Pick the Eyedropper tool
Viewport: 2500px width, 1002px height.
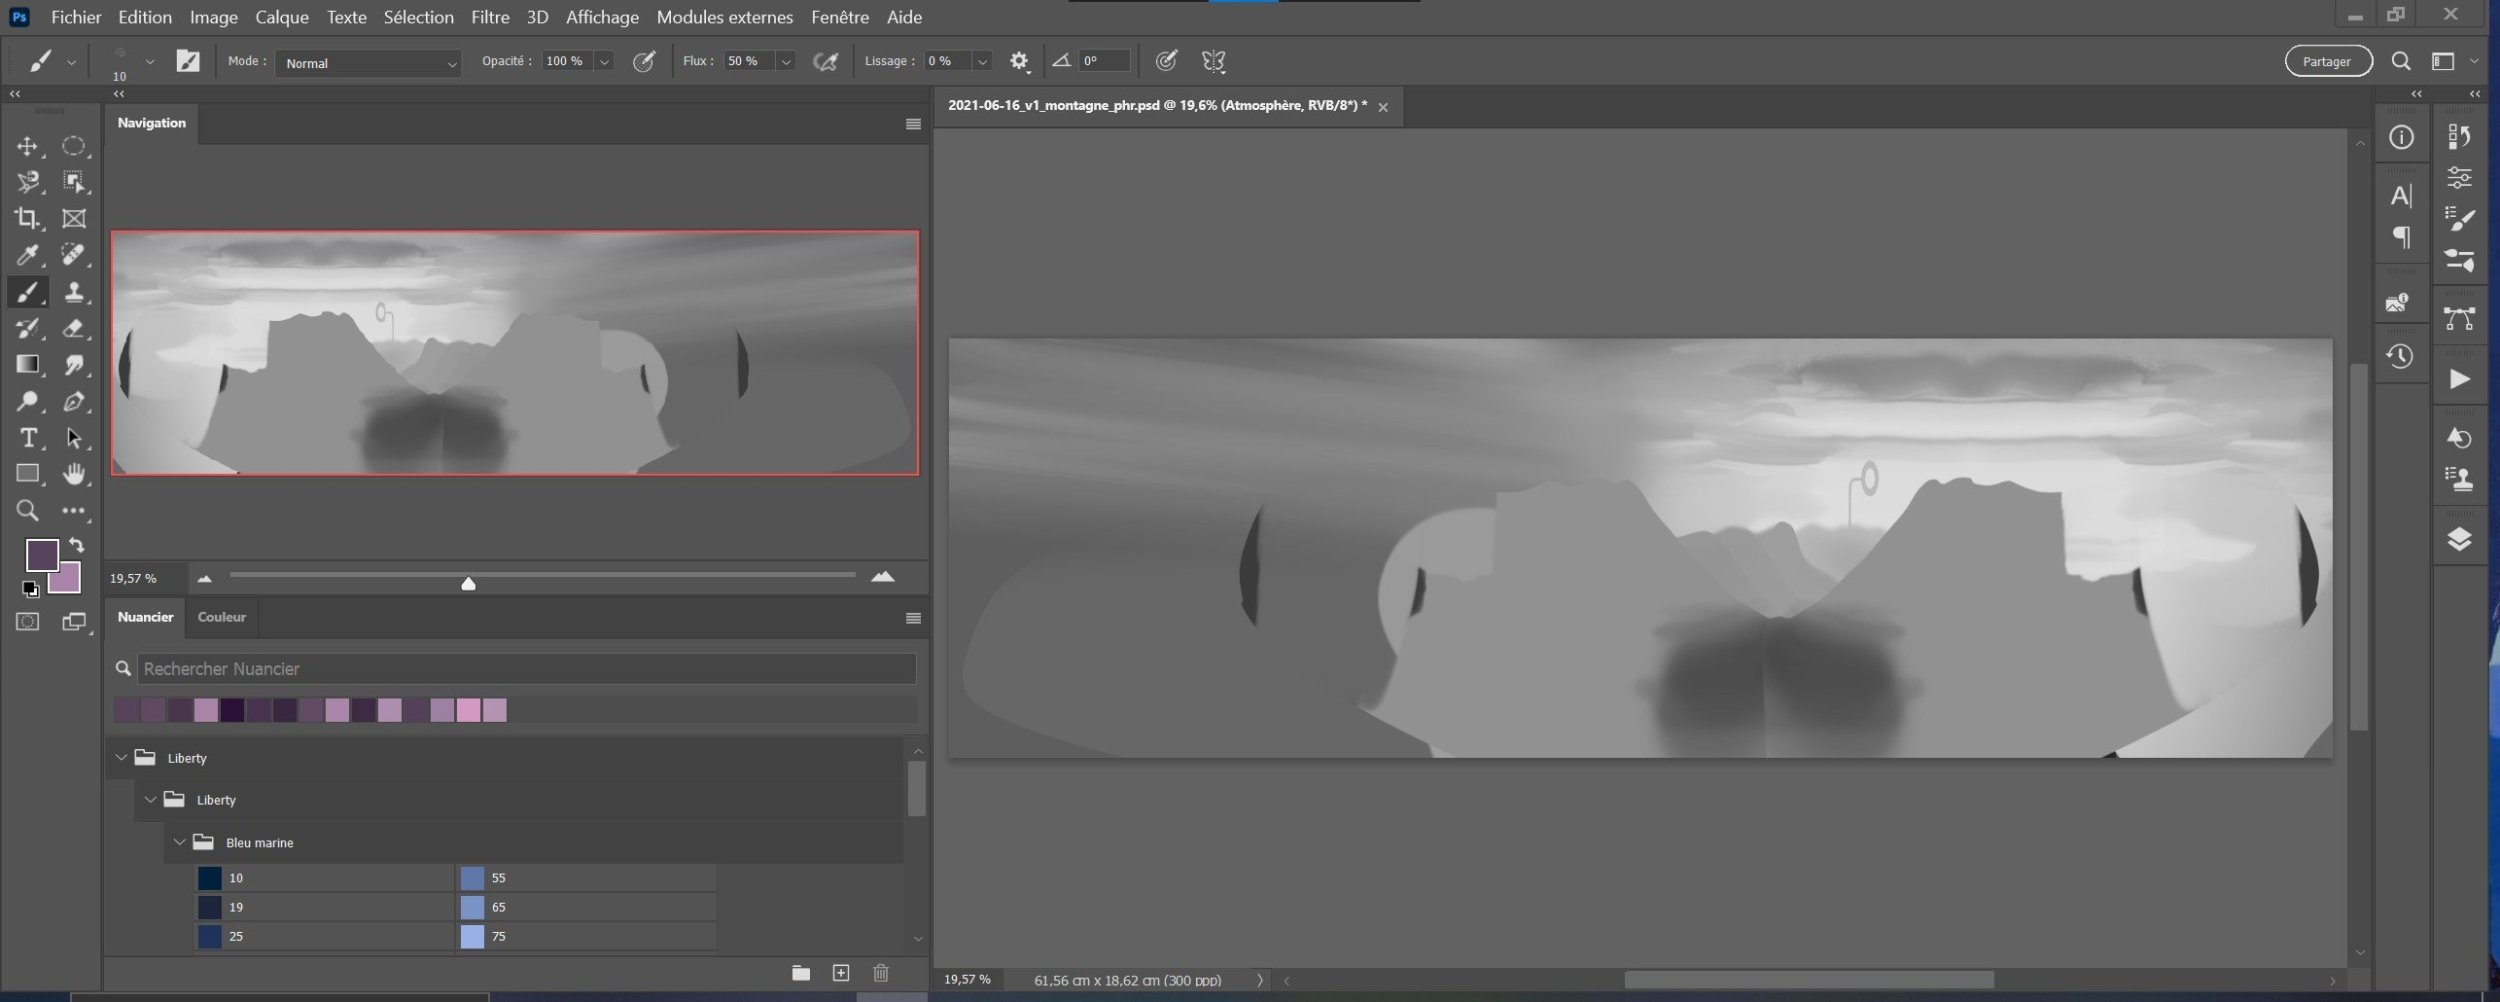tap(27, 256)
